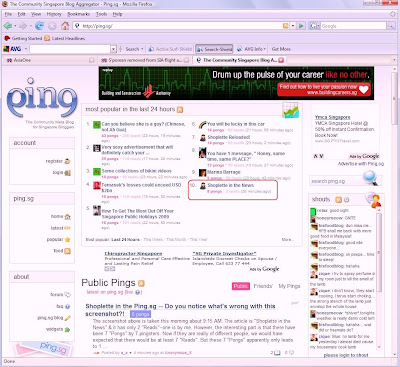
Task: Click the please login to shout link
Action: [346, 355]
